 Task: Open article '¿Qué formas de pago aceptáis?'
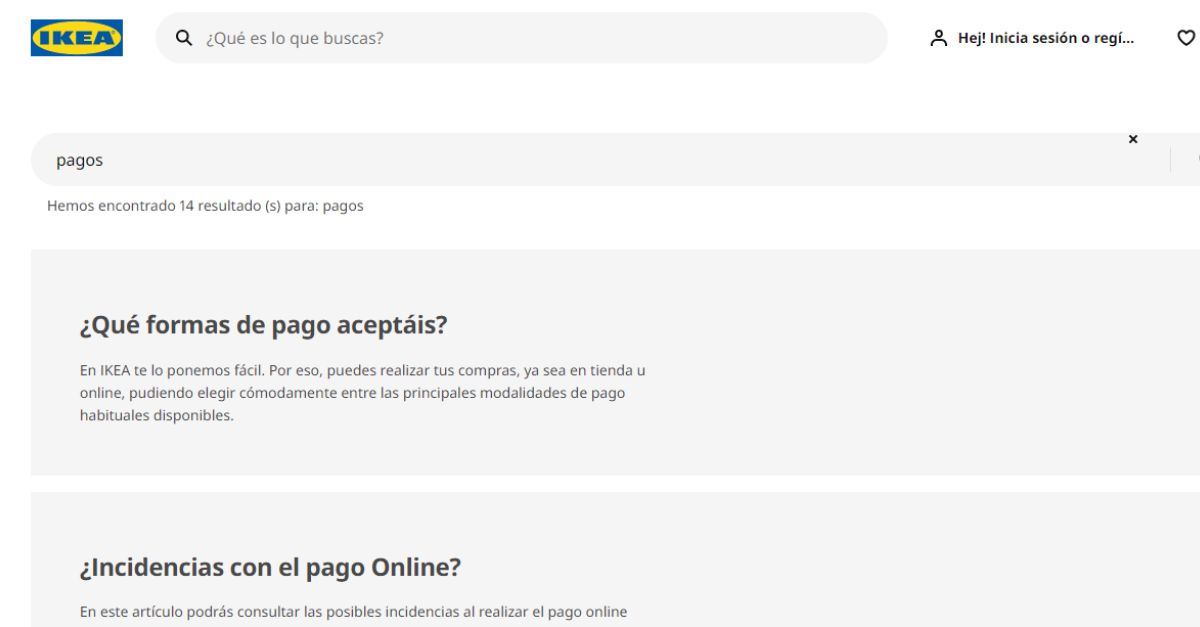tap(263, 325)
